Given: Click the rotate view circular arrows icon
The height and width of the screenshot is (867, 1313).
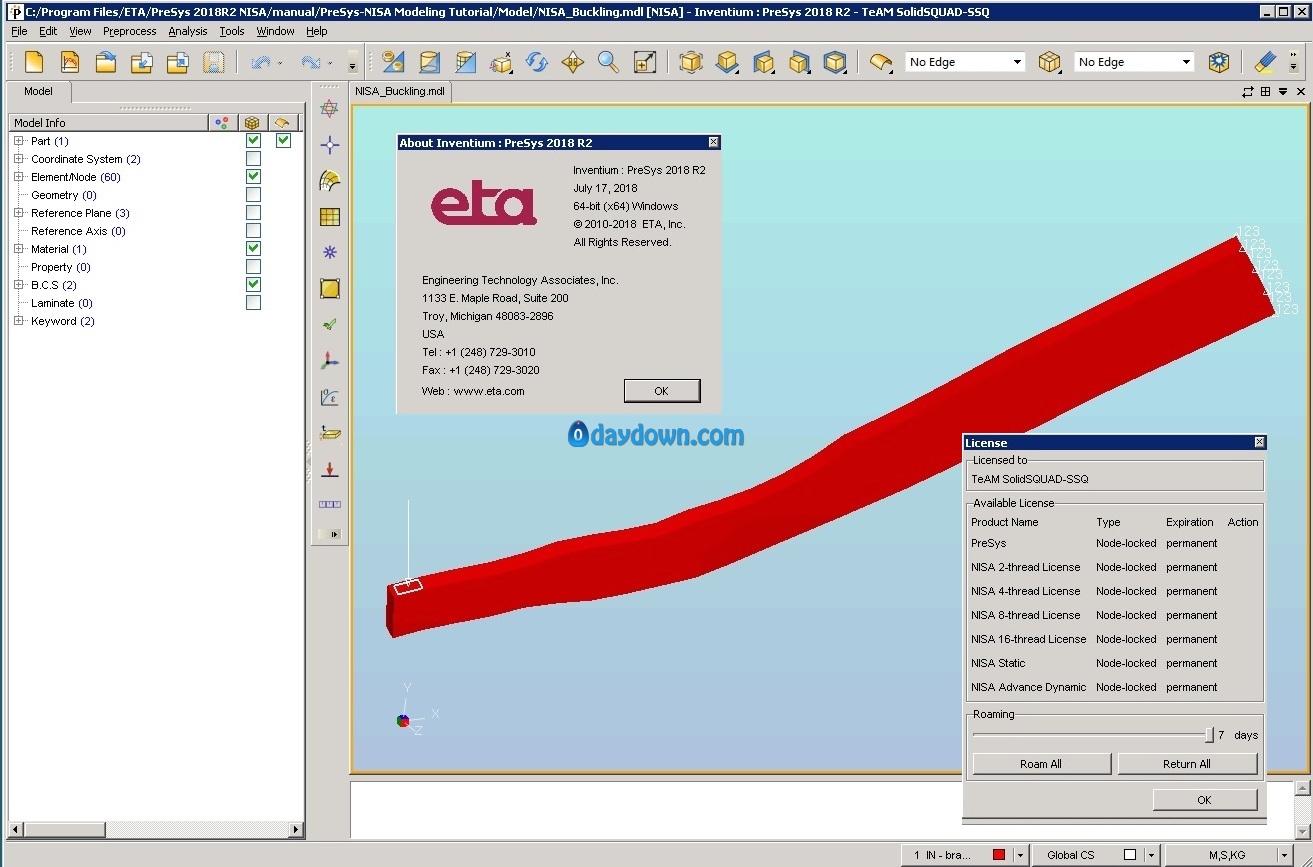Looking at the screenshot, I should click(x=537, y=62).
